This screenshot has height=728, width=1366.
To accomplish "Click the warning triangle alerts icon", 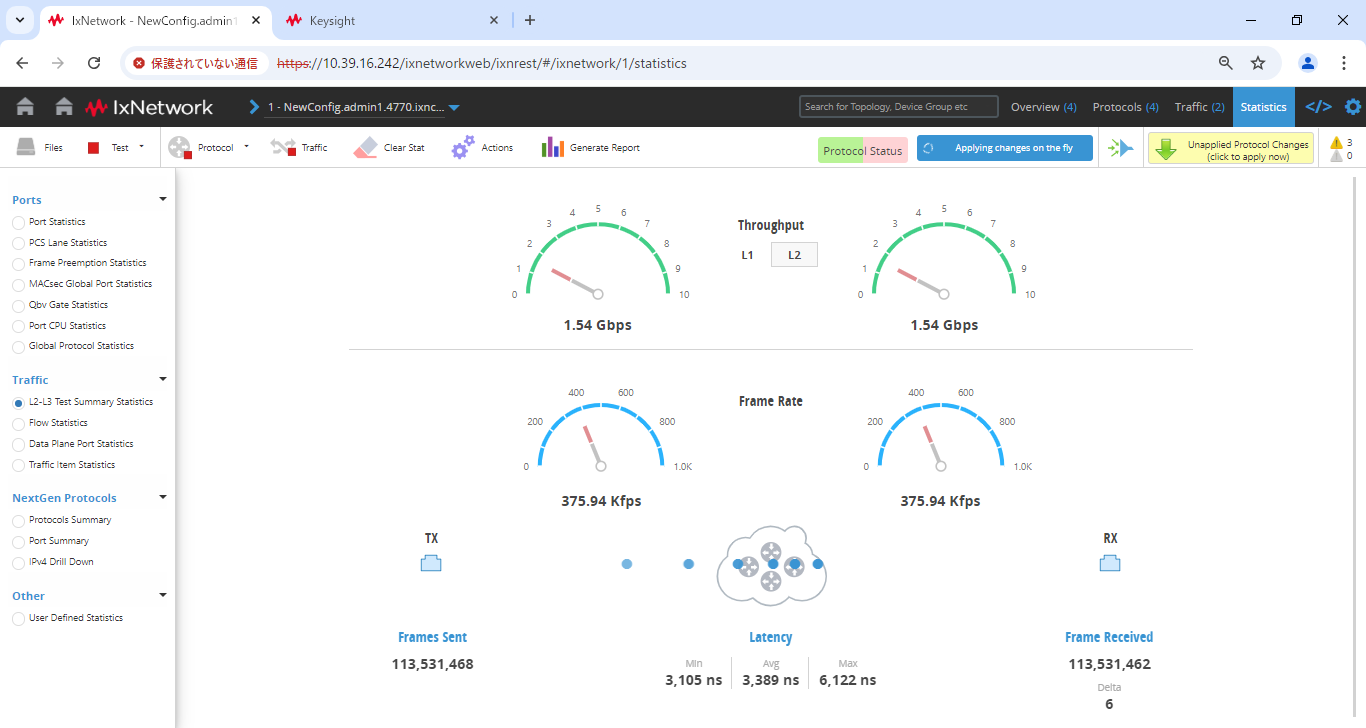I will coord(1336,143).
